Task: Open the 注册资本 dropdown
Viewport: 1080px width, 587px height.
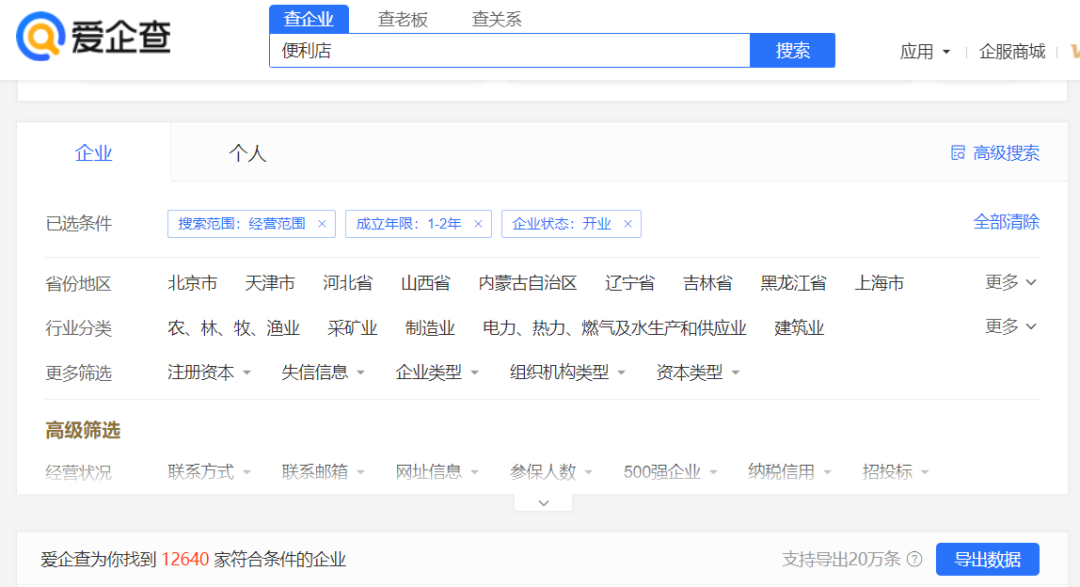Action: pos(209,372)
